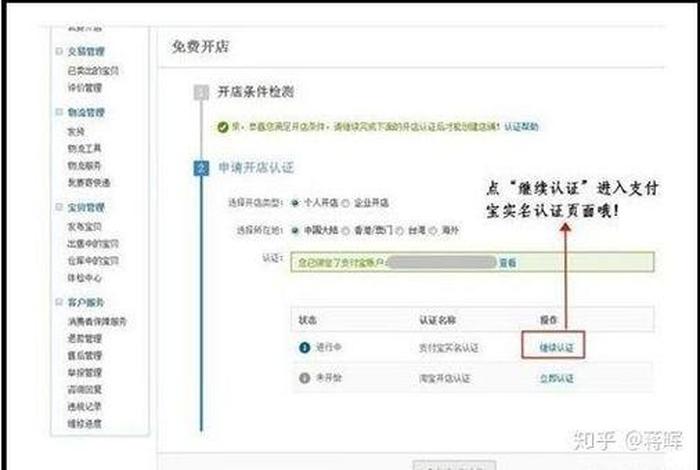Collapse the 物流管理 section toggle box
The width and height of the screenshot is (700, 470).
(59, 112)
